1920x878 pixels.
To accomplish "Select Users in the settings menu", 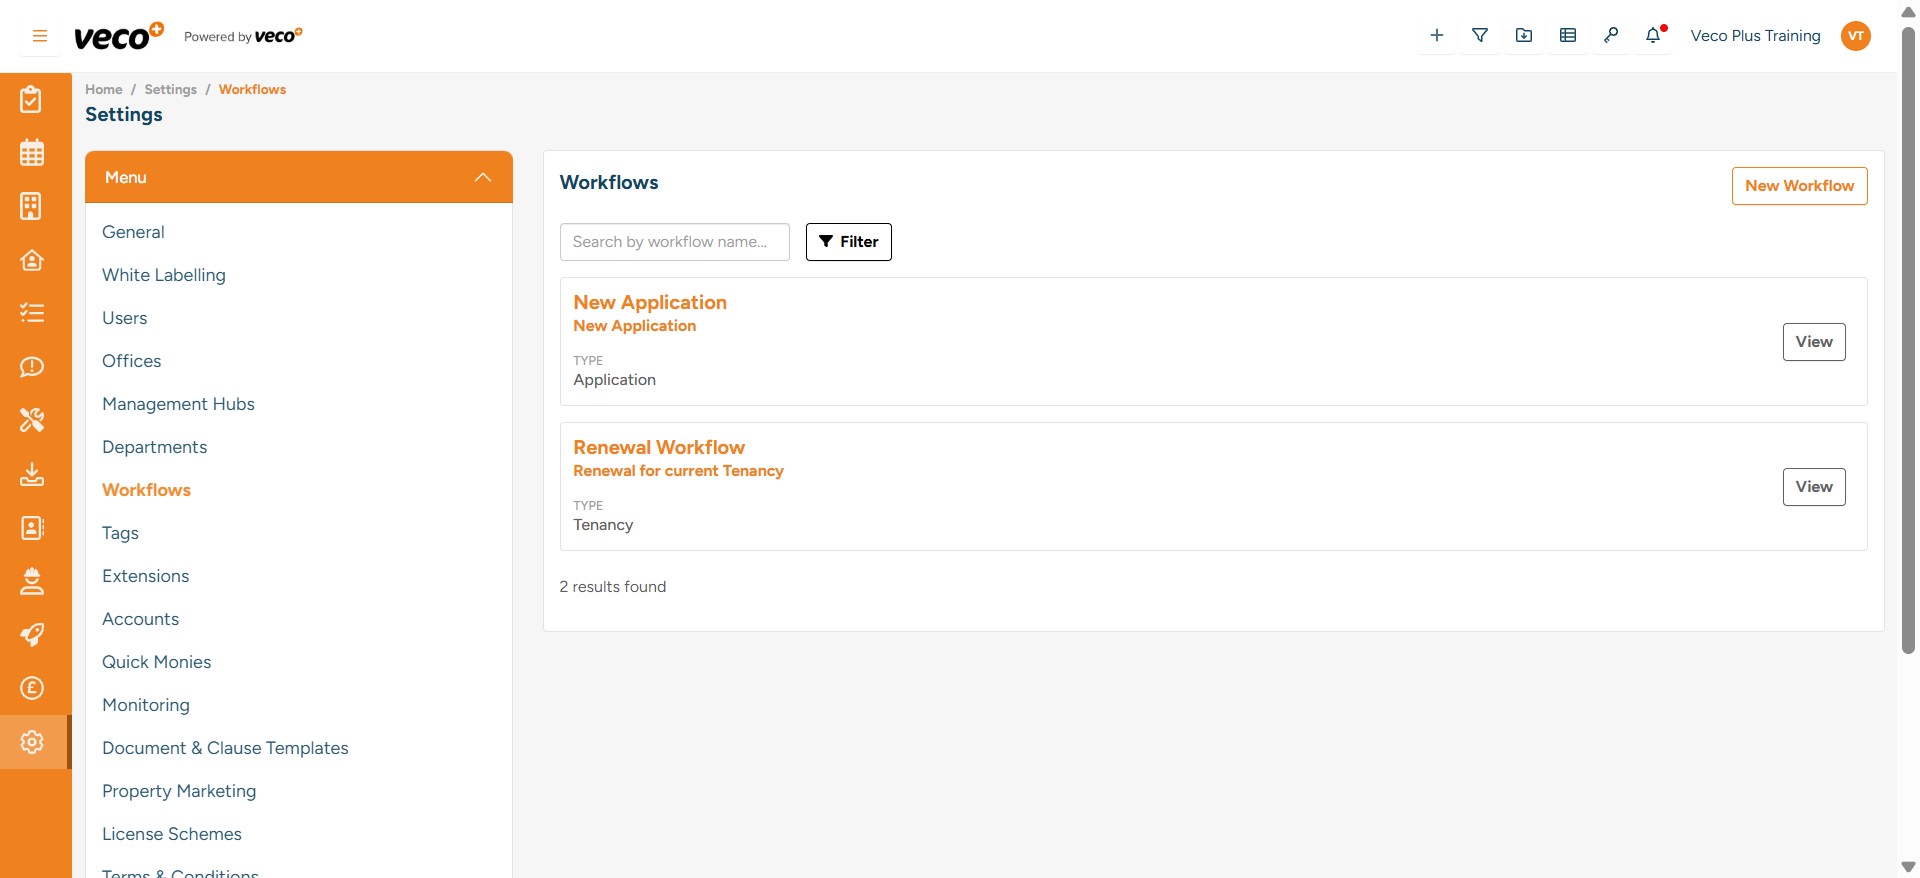I will tap(125, 318).
